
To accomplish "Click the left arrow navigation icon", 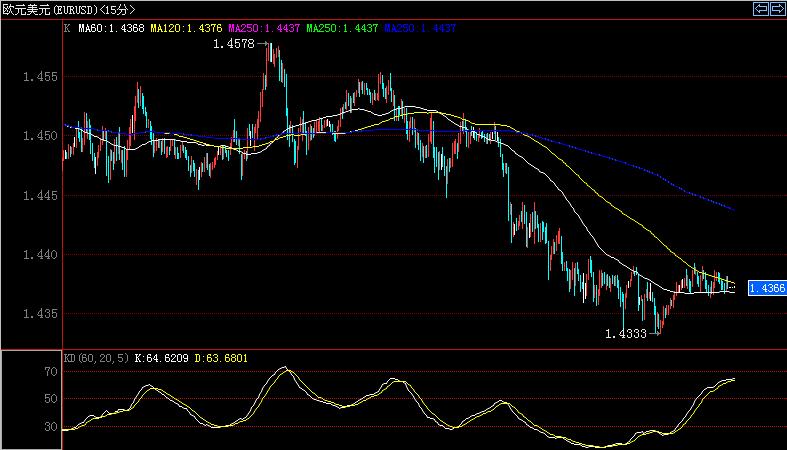I will click(x=761, y=9).
